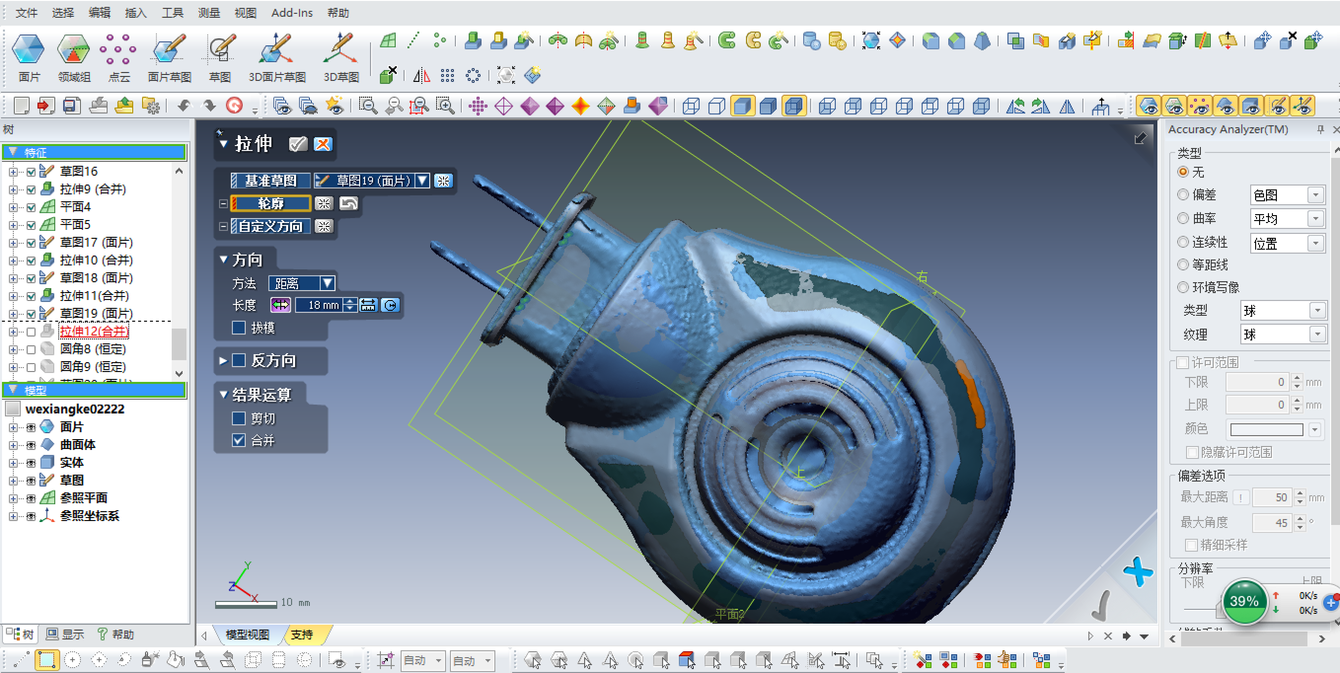This screenshot has height=673, width=1340.
Task: Click the 自定义方向 custom direction button
Action: click(270, 226)
